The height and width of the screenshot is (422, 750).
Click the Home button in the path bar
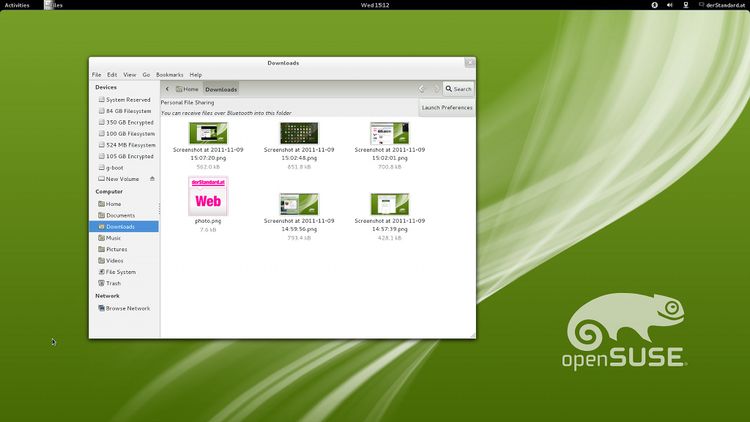[x=187, y=89]
